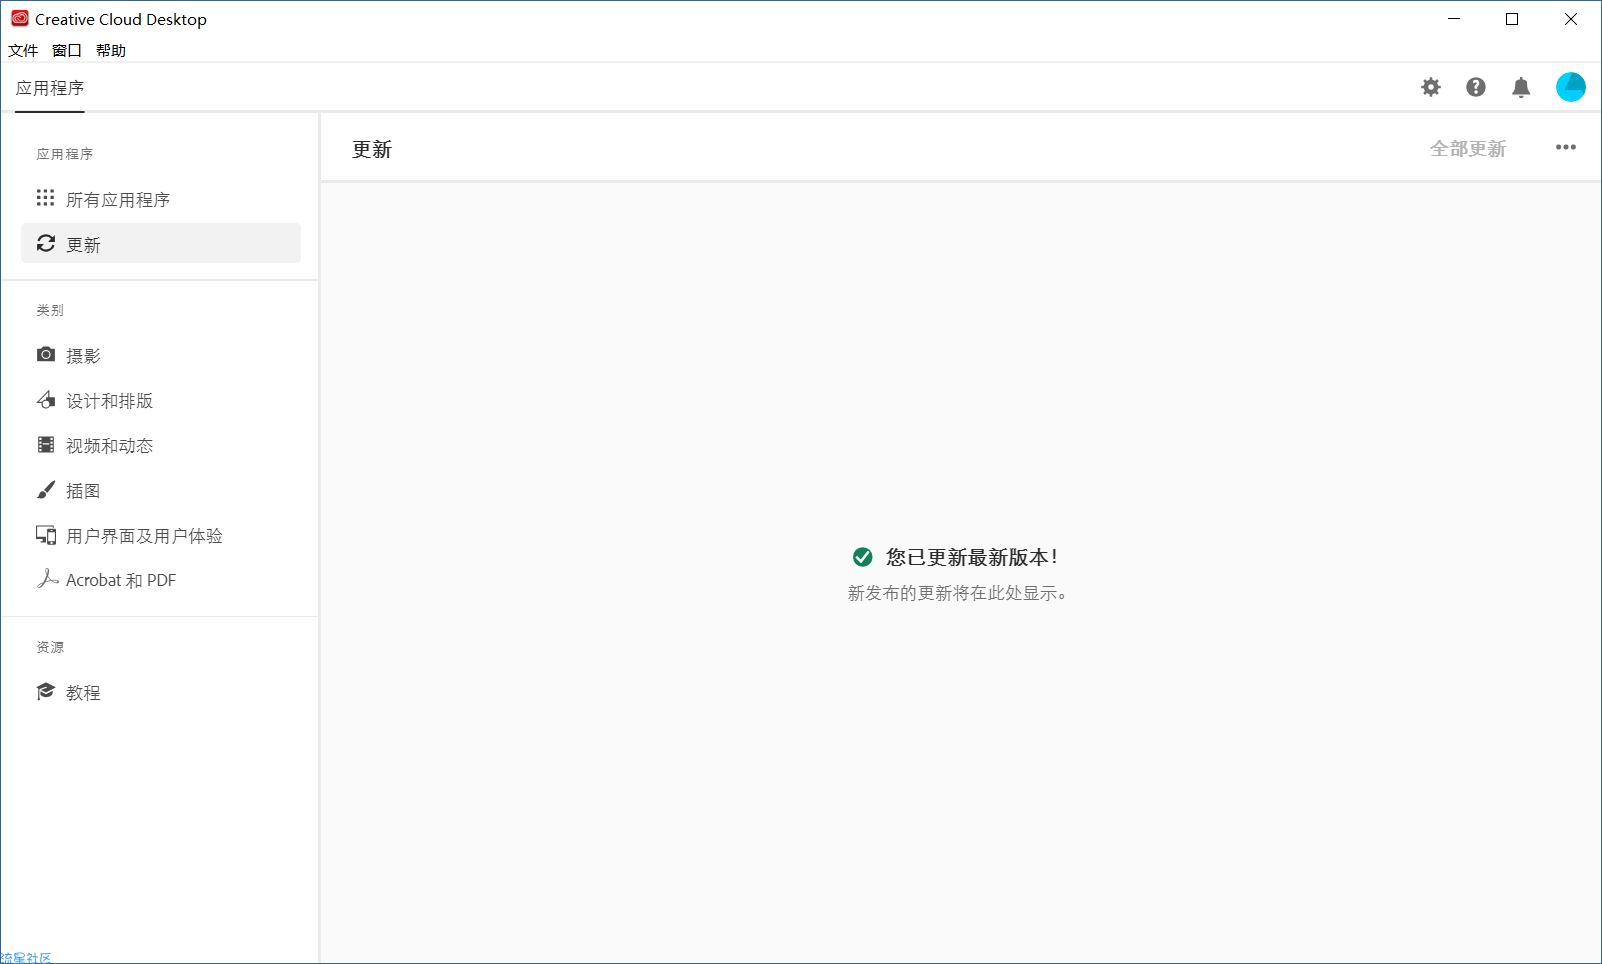Click the Acrobat icon beside Acrobat 和 PDF
The image size is (1602, 964).
coord(47,579)
